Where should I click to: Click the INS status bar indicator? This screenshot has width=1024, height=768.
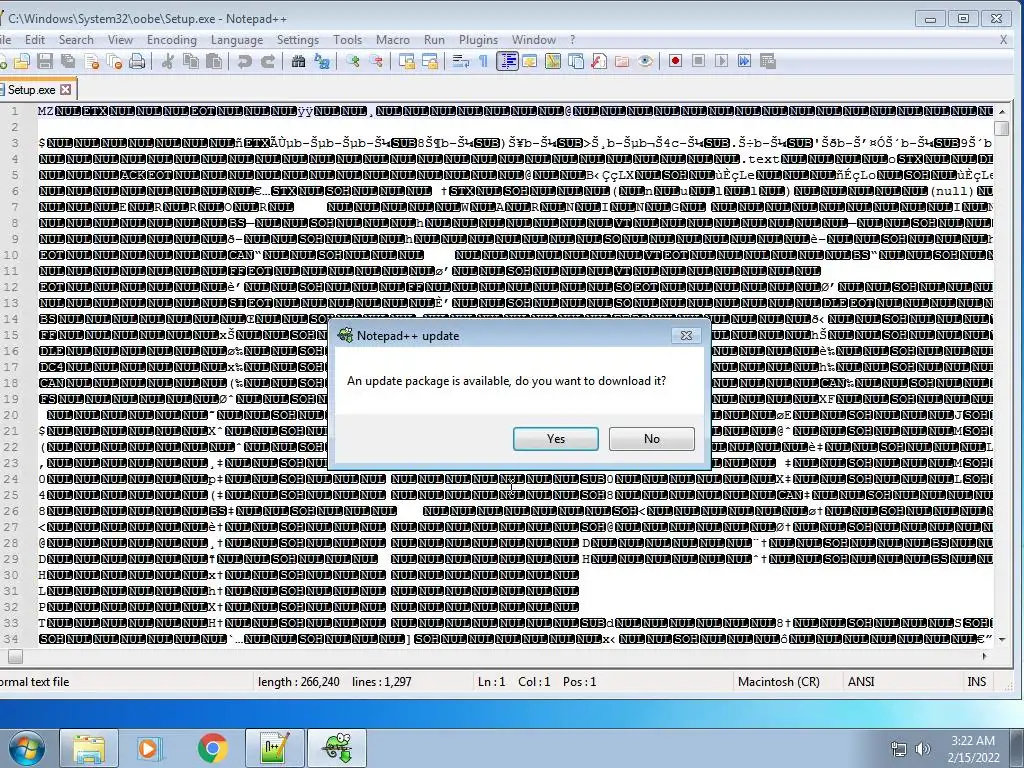[976, 682]
